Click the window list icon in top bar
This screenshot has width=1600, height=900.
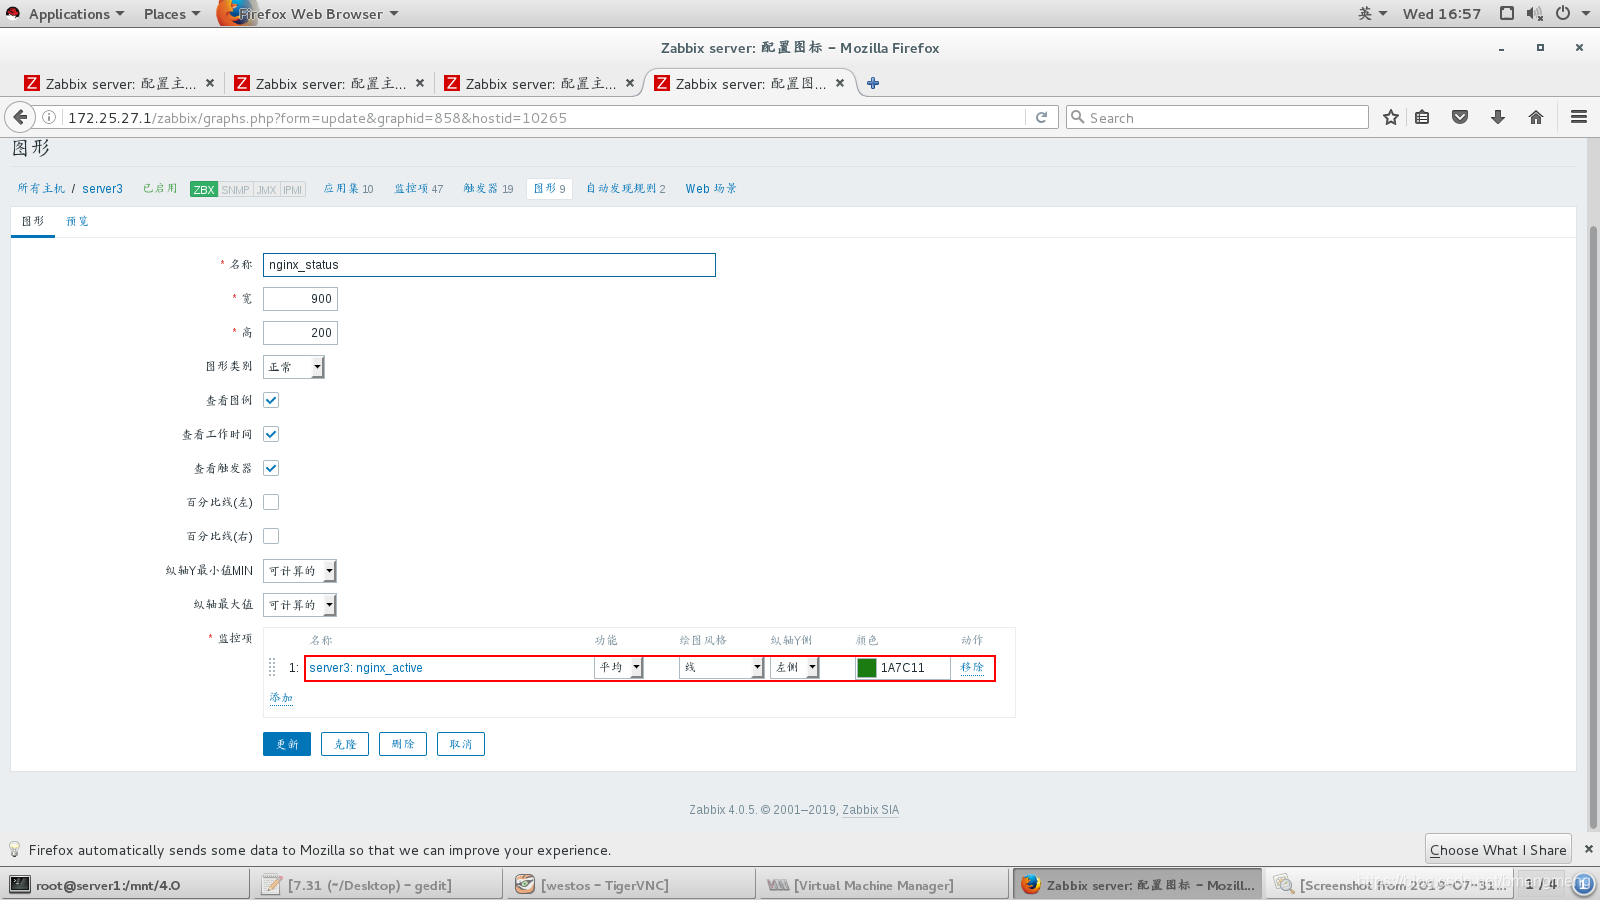(x=1507, y=13)
